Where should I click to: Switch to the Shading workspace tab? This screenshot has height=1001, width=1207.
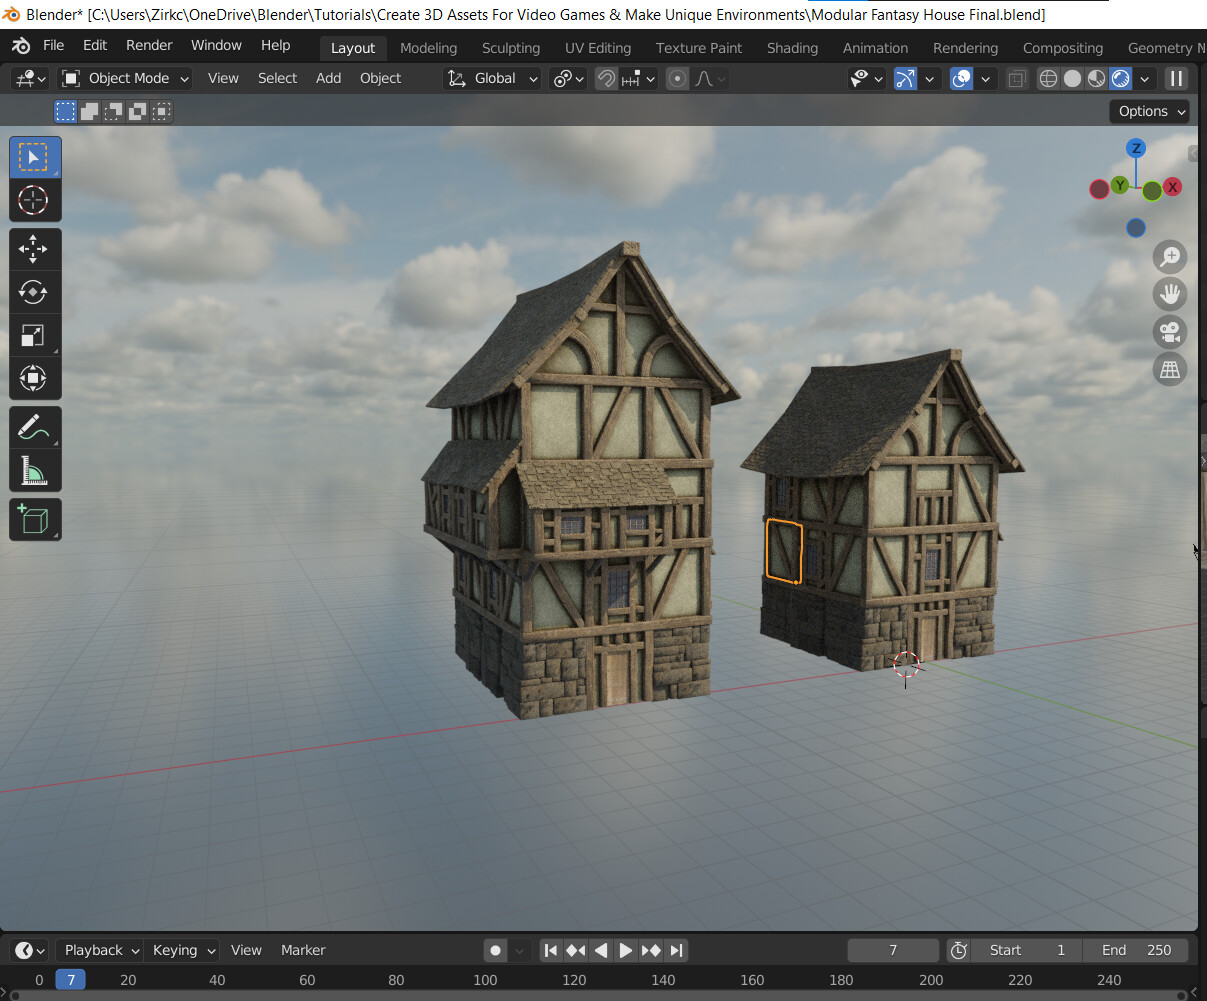coord(792,48)
